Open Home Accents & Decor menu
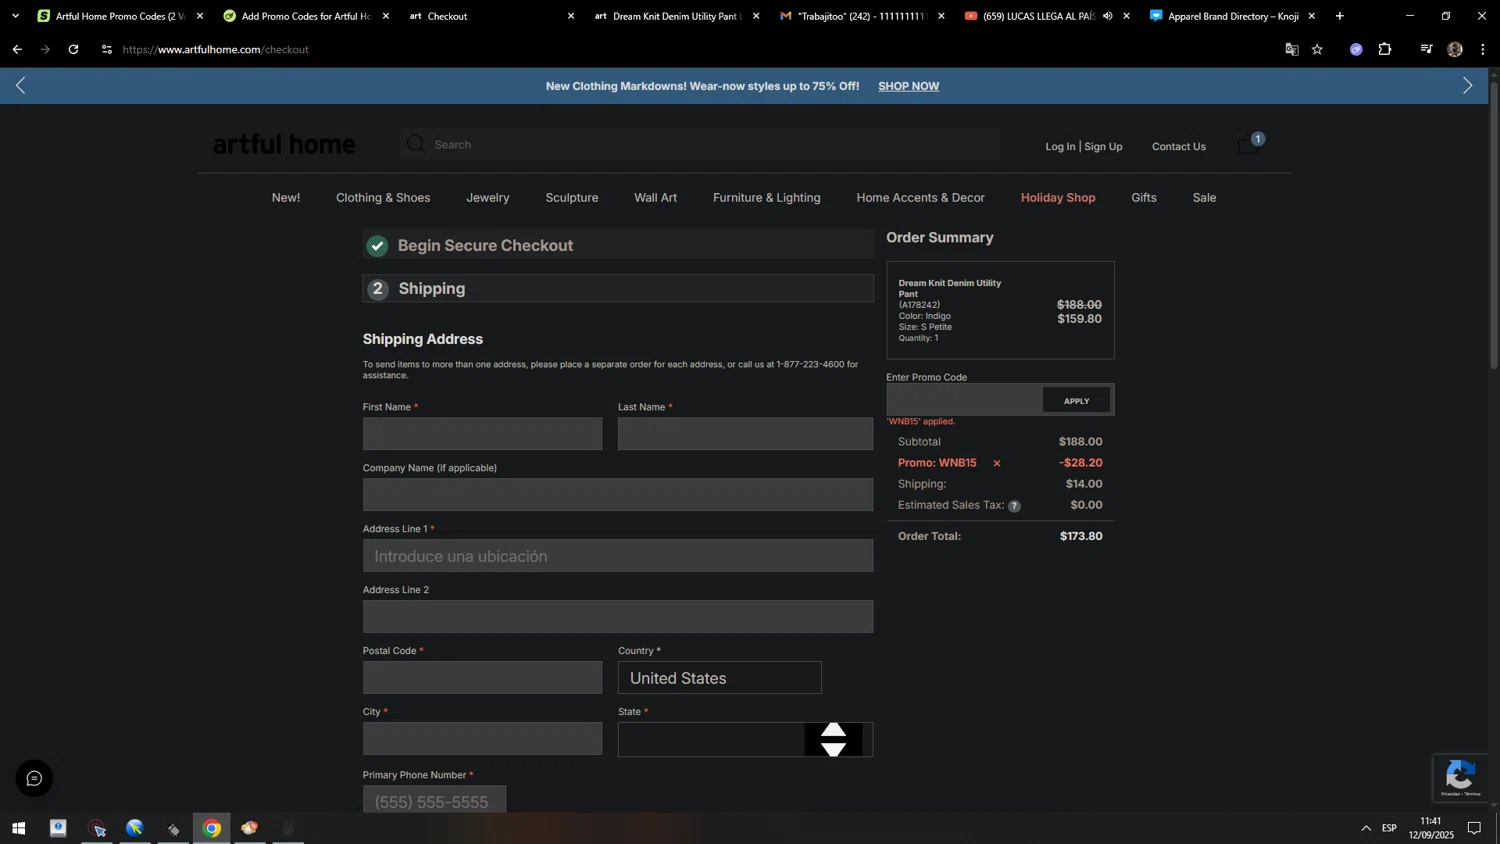The width and height of the screenshot is (1500, 844). click(x=921, y=198)
